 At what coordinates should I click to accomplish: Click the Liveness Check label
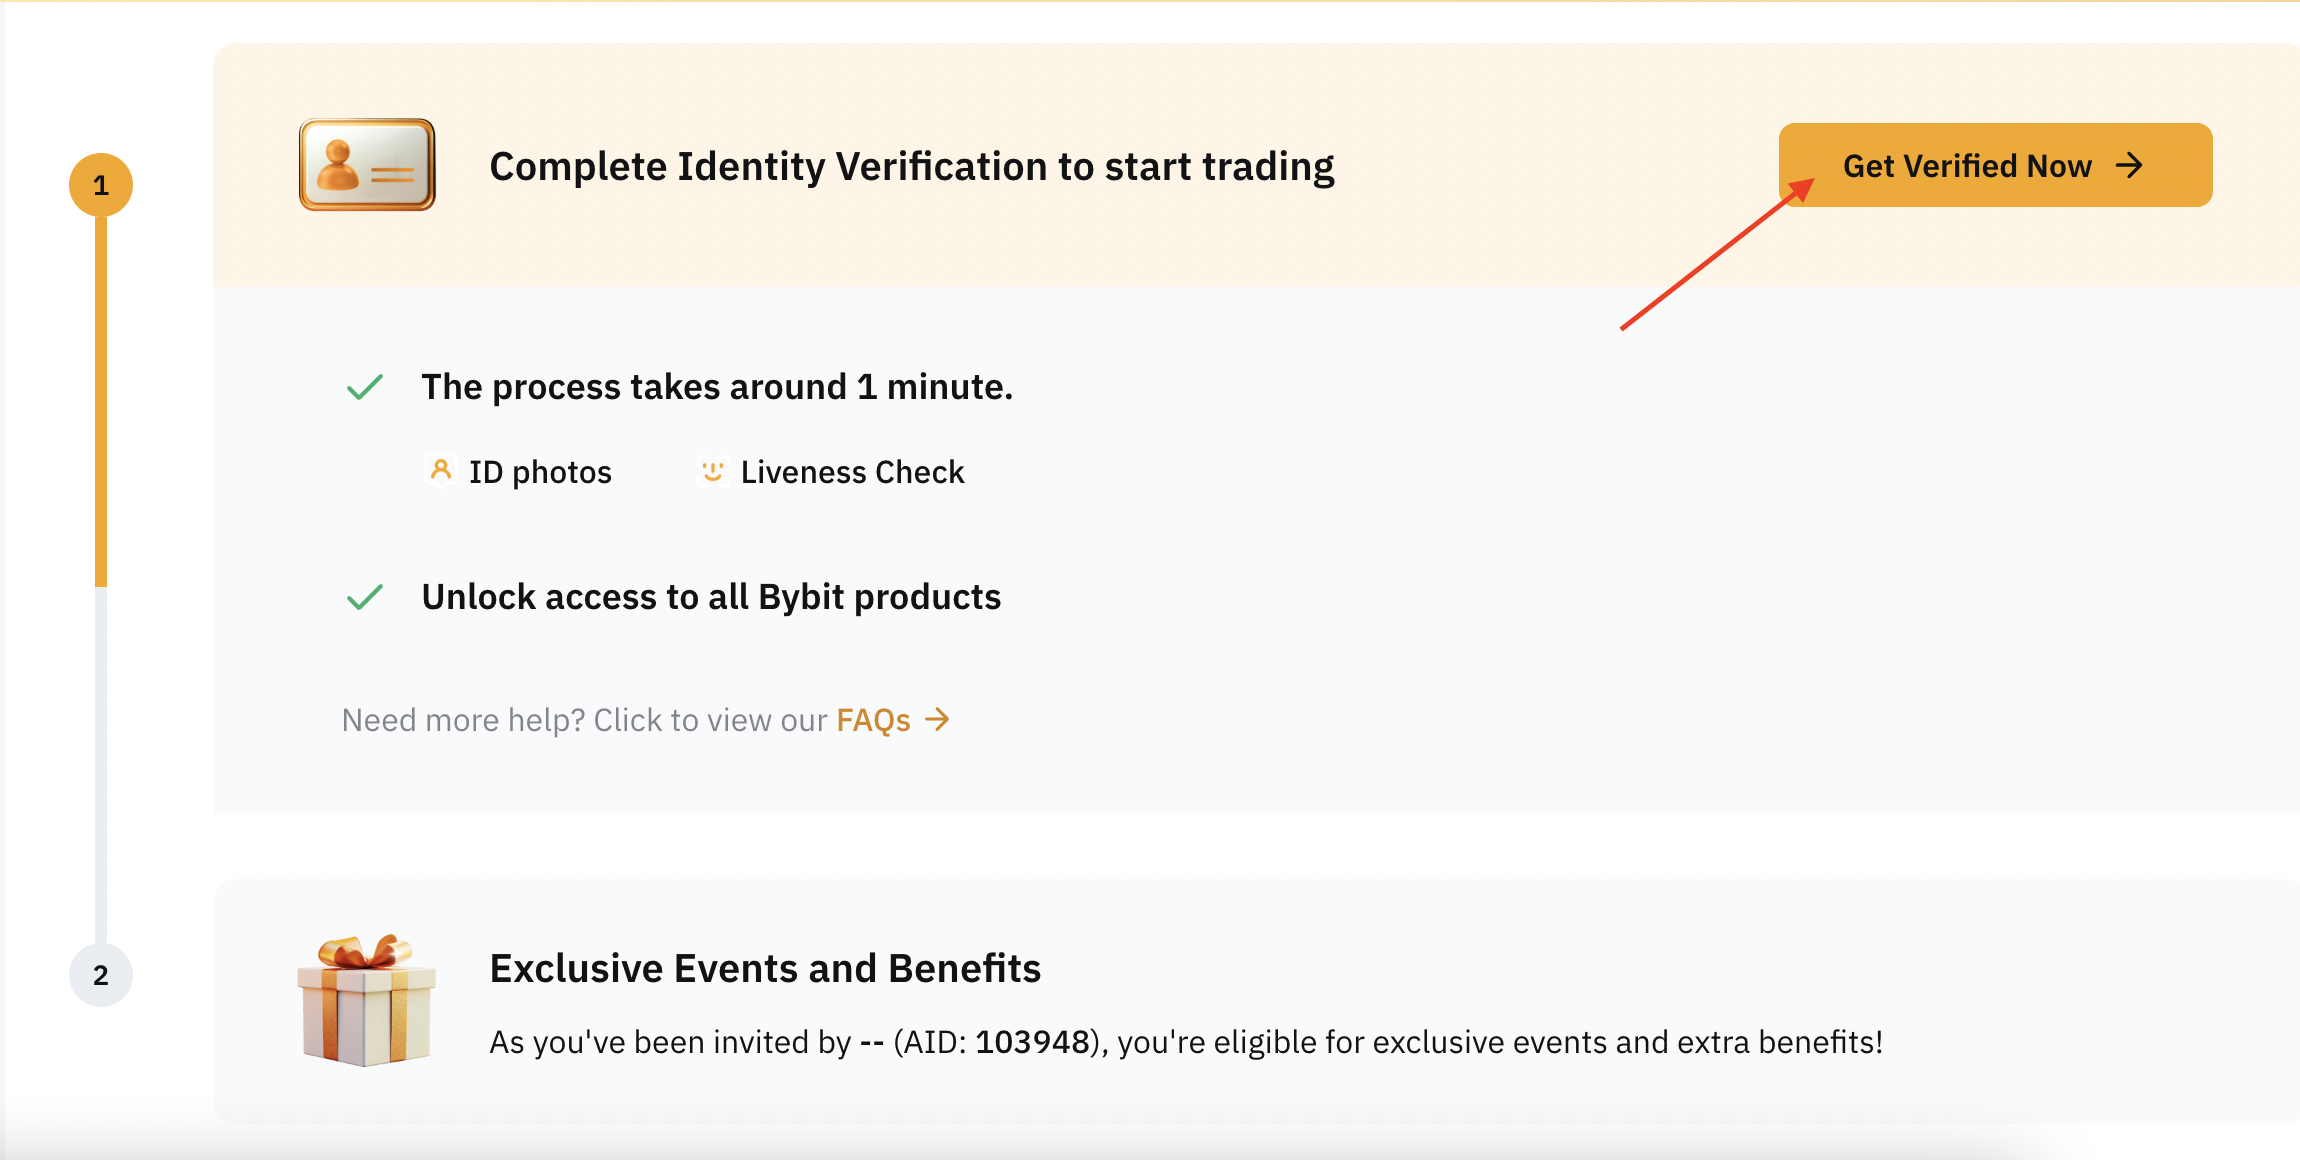852,472
